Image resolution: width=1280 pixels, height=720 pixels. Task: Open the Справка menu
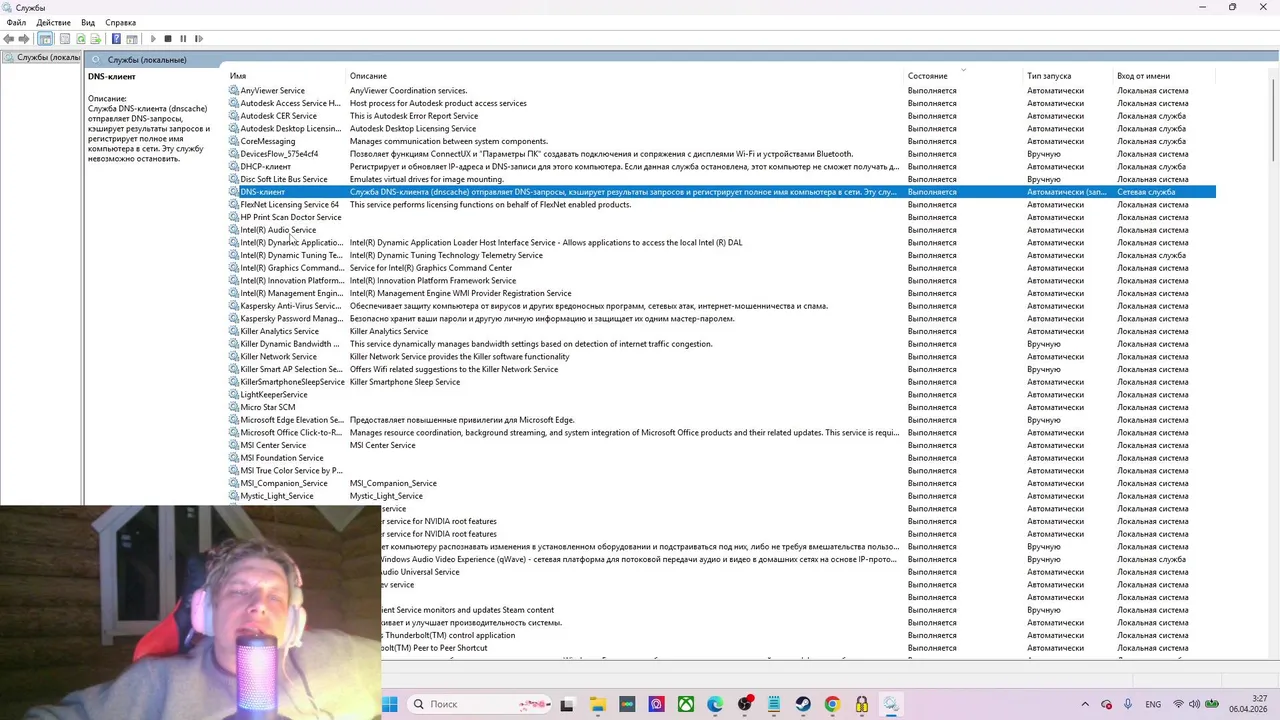120,22
